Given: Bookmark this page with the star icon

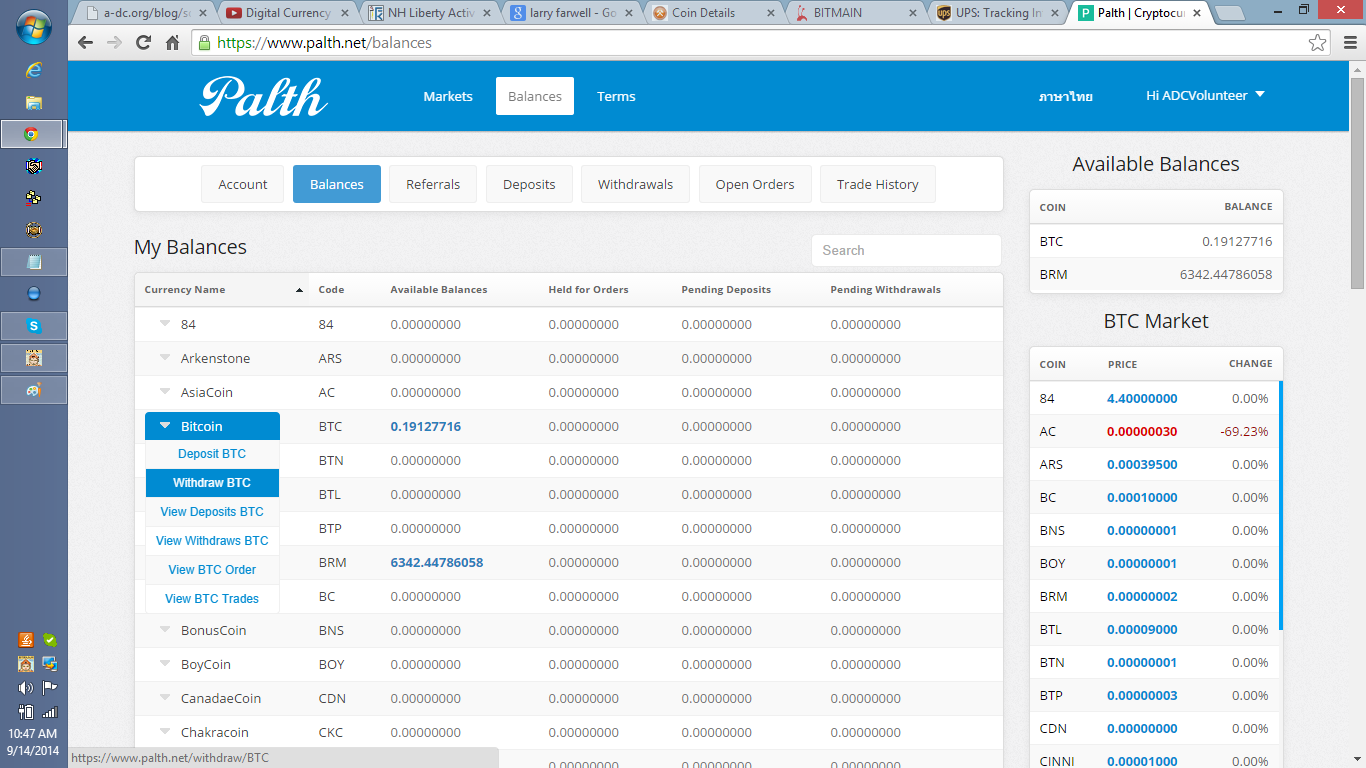Looking at the screenshot, I should (1318, 43).
